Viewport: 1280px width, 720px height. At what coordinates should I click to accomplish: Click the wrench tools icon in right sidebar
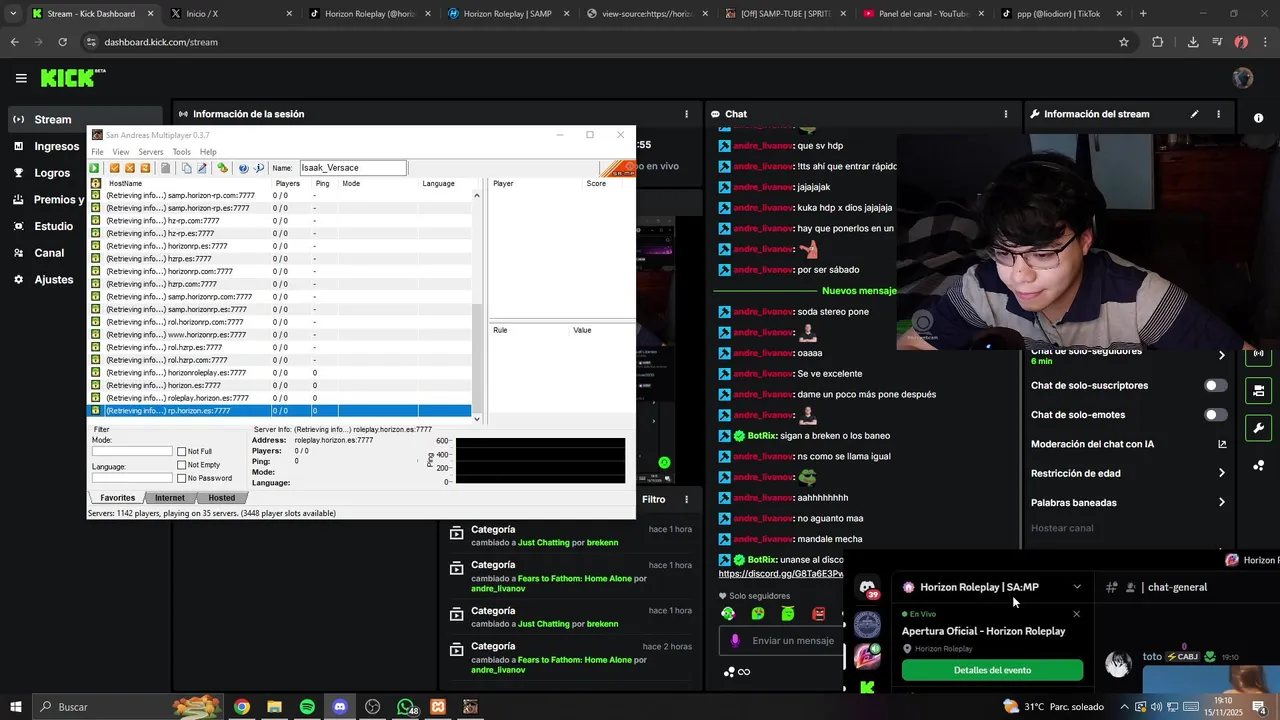(1258, 428)
